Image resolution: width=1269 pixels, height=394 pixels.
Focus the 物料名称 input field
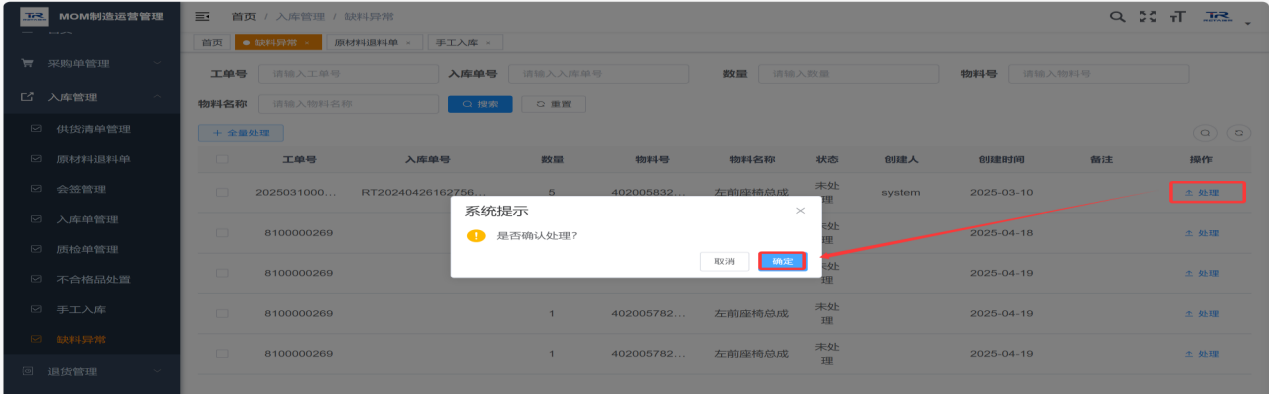(348, 104)
